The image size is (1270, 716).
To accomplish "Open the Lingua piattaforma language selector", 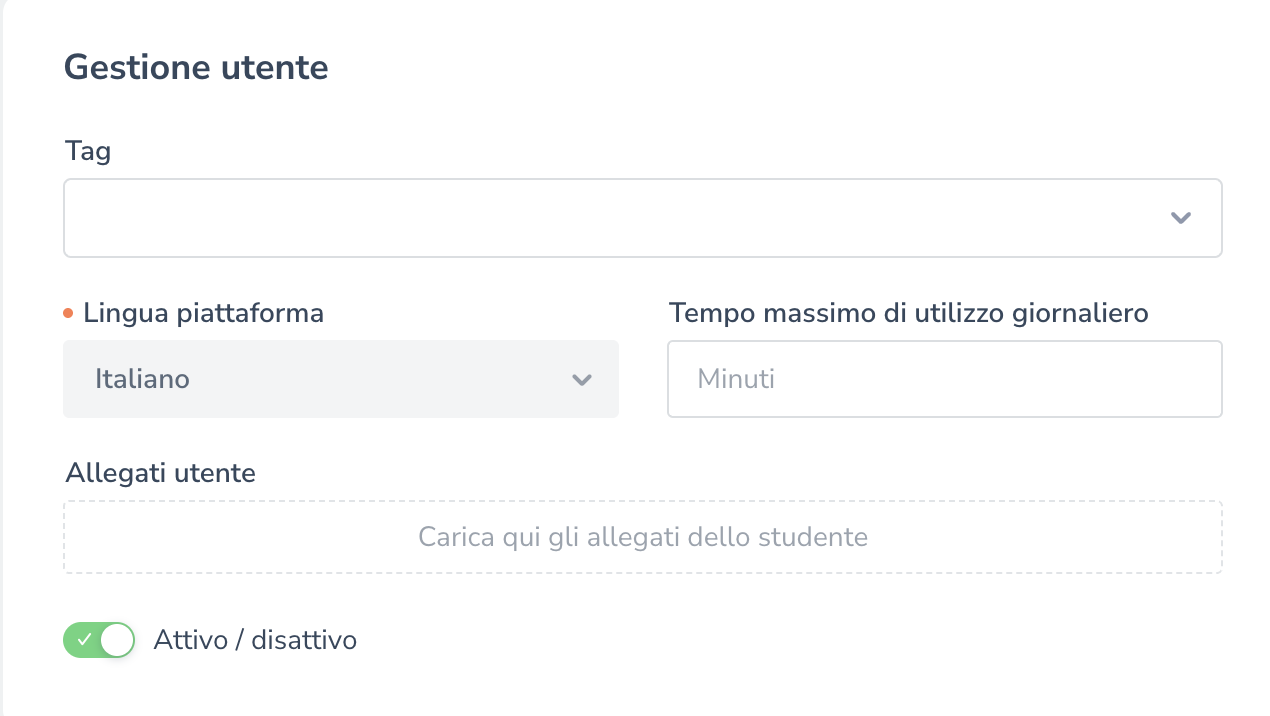I will [x=340, y=379].
